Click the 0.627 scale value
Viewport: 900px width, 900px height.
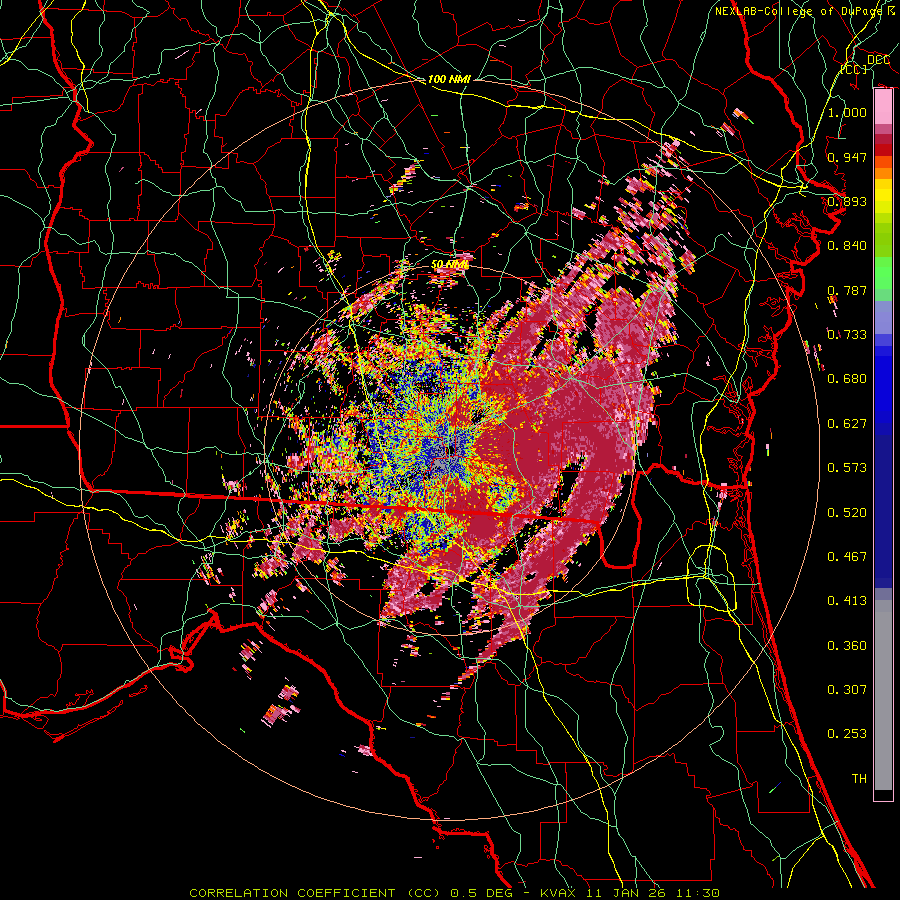coord(847,424)
